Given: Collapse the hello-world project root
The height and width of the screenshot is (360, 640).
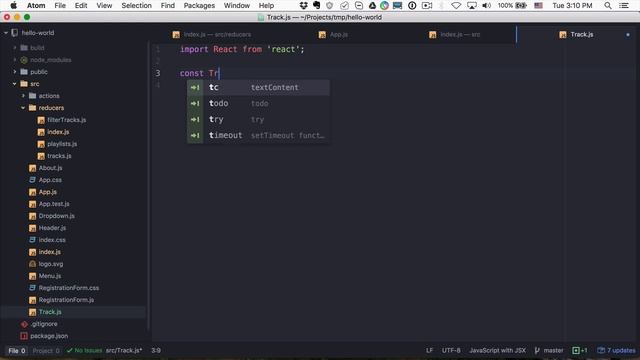Looking at the screenshot, I should 6,33.
